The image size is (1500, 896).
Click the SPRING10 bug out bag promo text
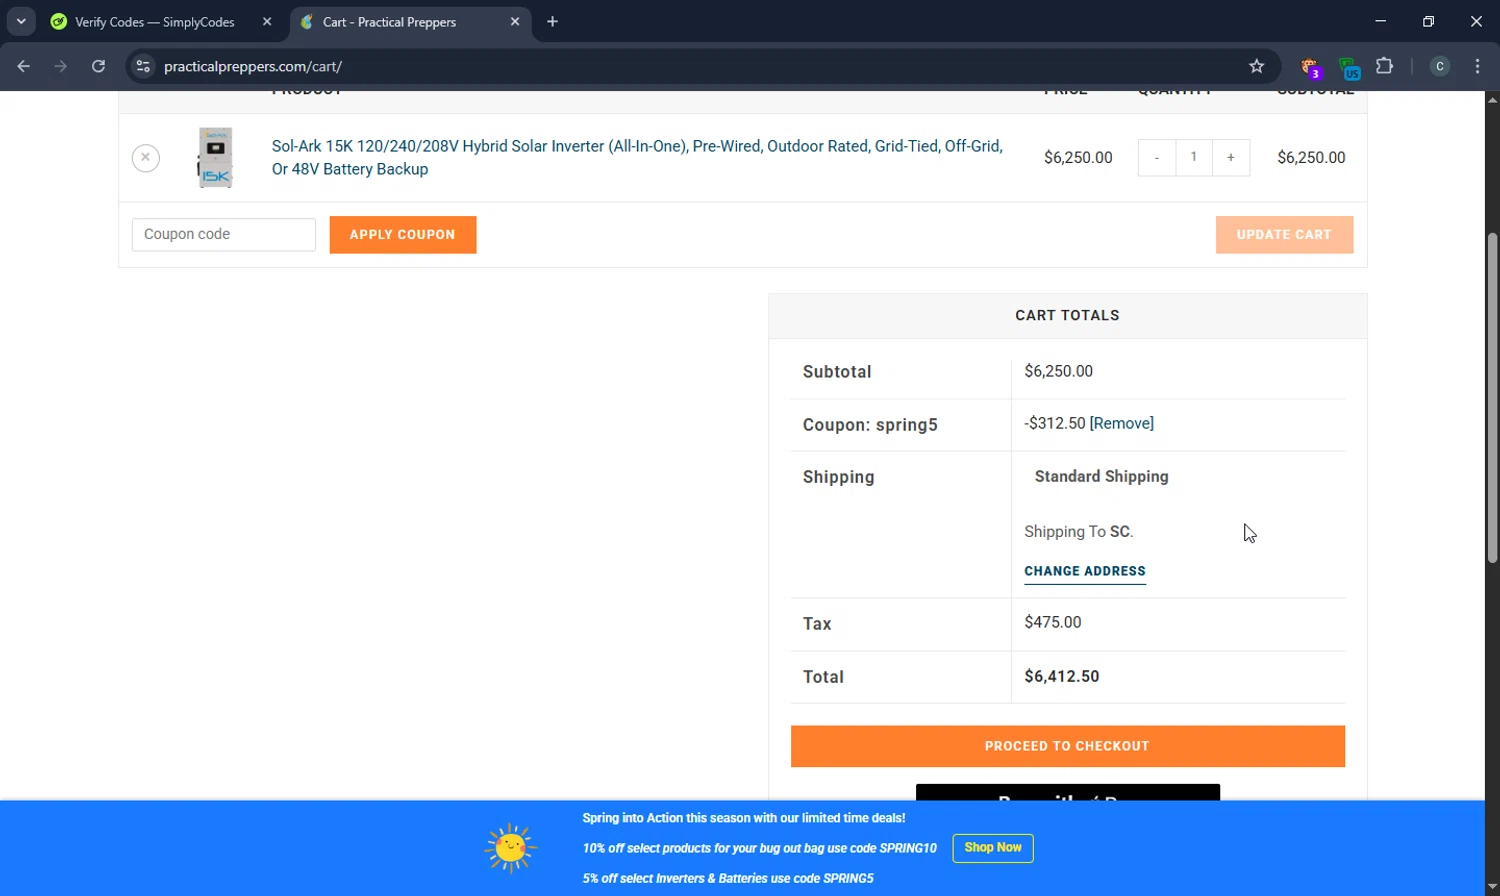[759, 849]
